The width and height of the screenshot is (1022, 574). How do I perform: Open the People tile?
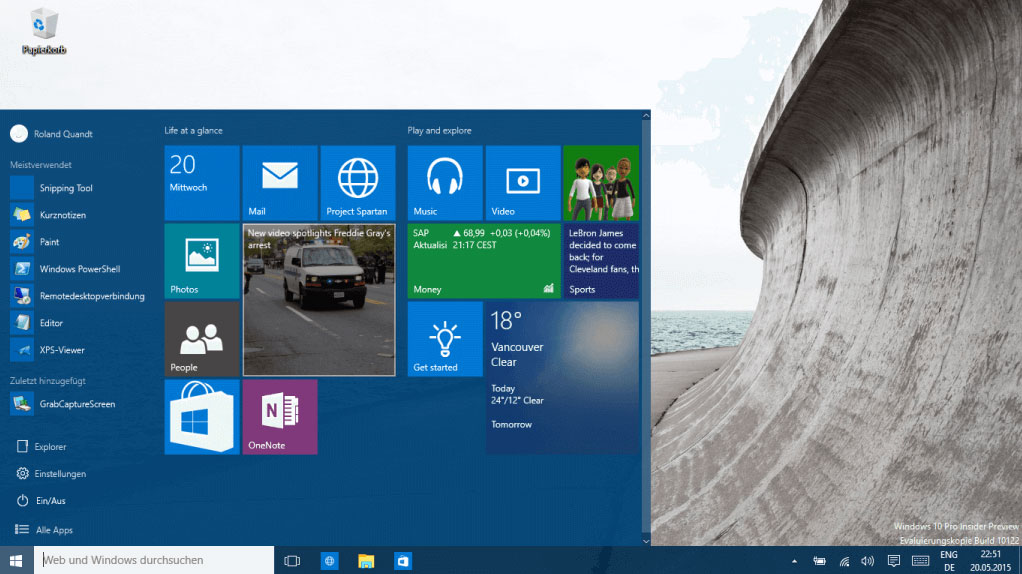(202, 339)
